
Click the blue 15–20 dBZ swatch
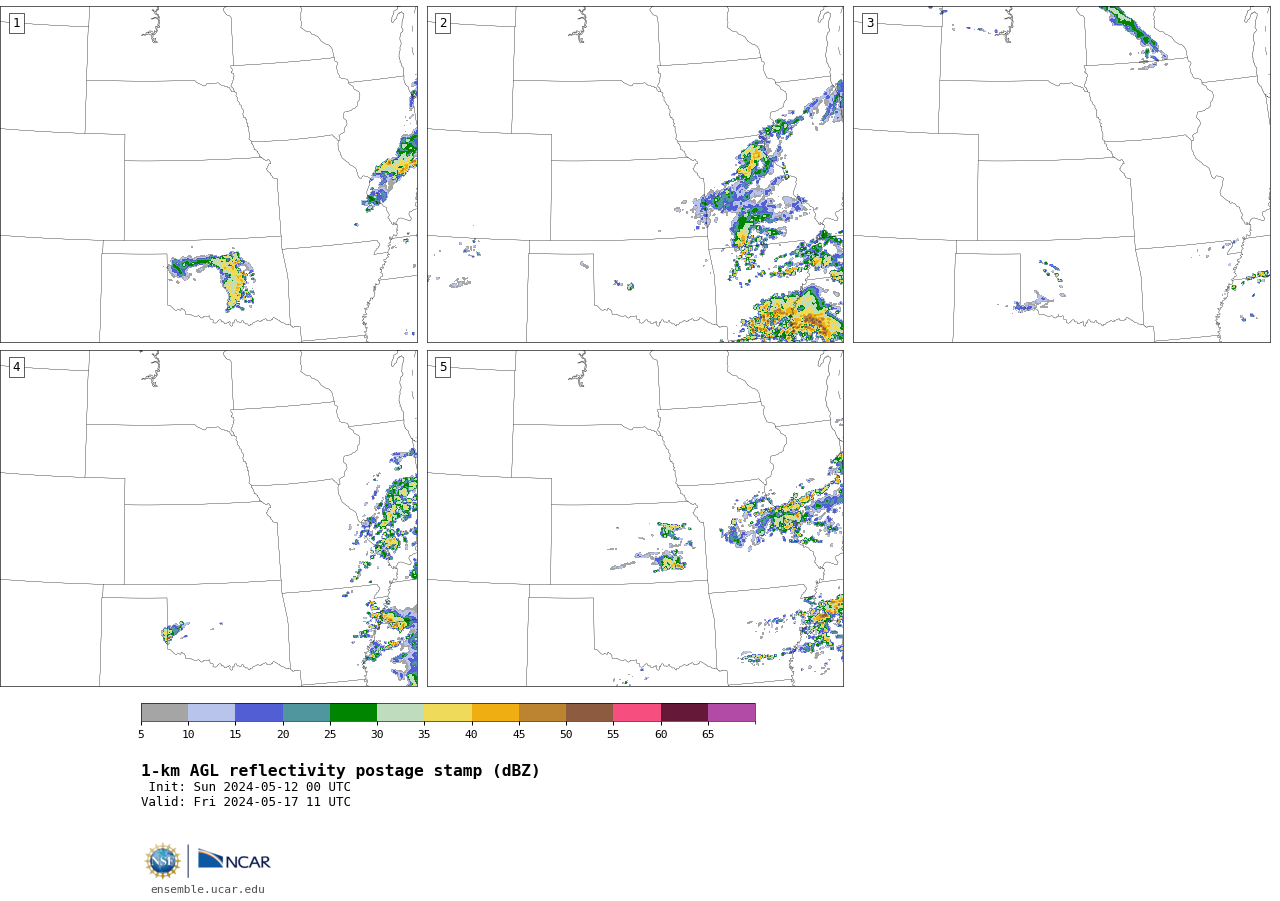click(x=259, y=712)
